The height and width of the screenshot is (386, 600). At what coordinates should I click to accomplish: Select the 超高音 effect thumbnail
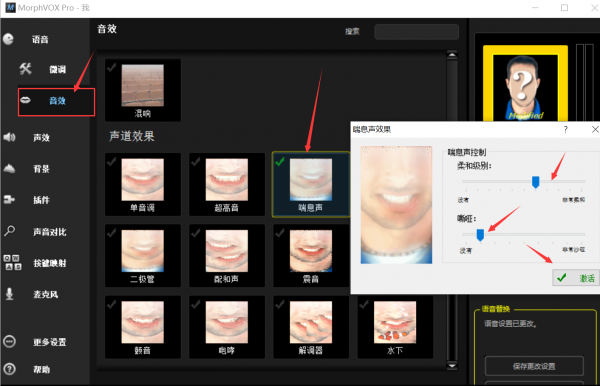tap(227, 179)
